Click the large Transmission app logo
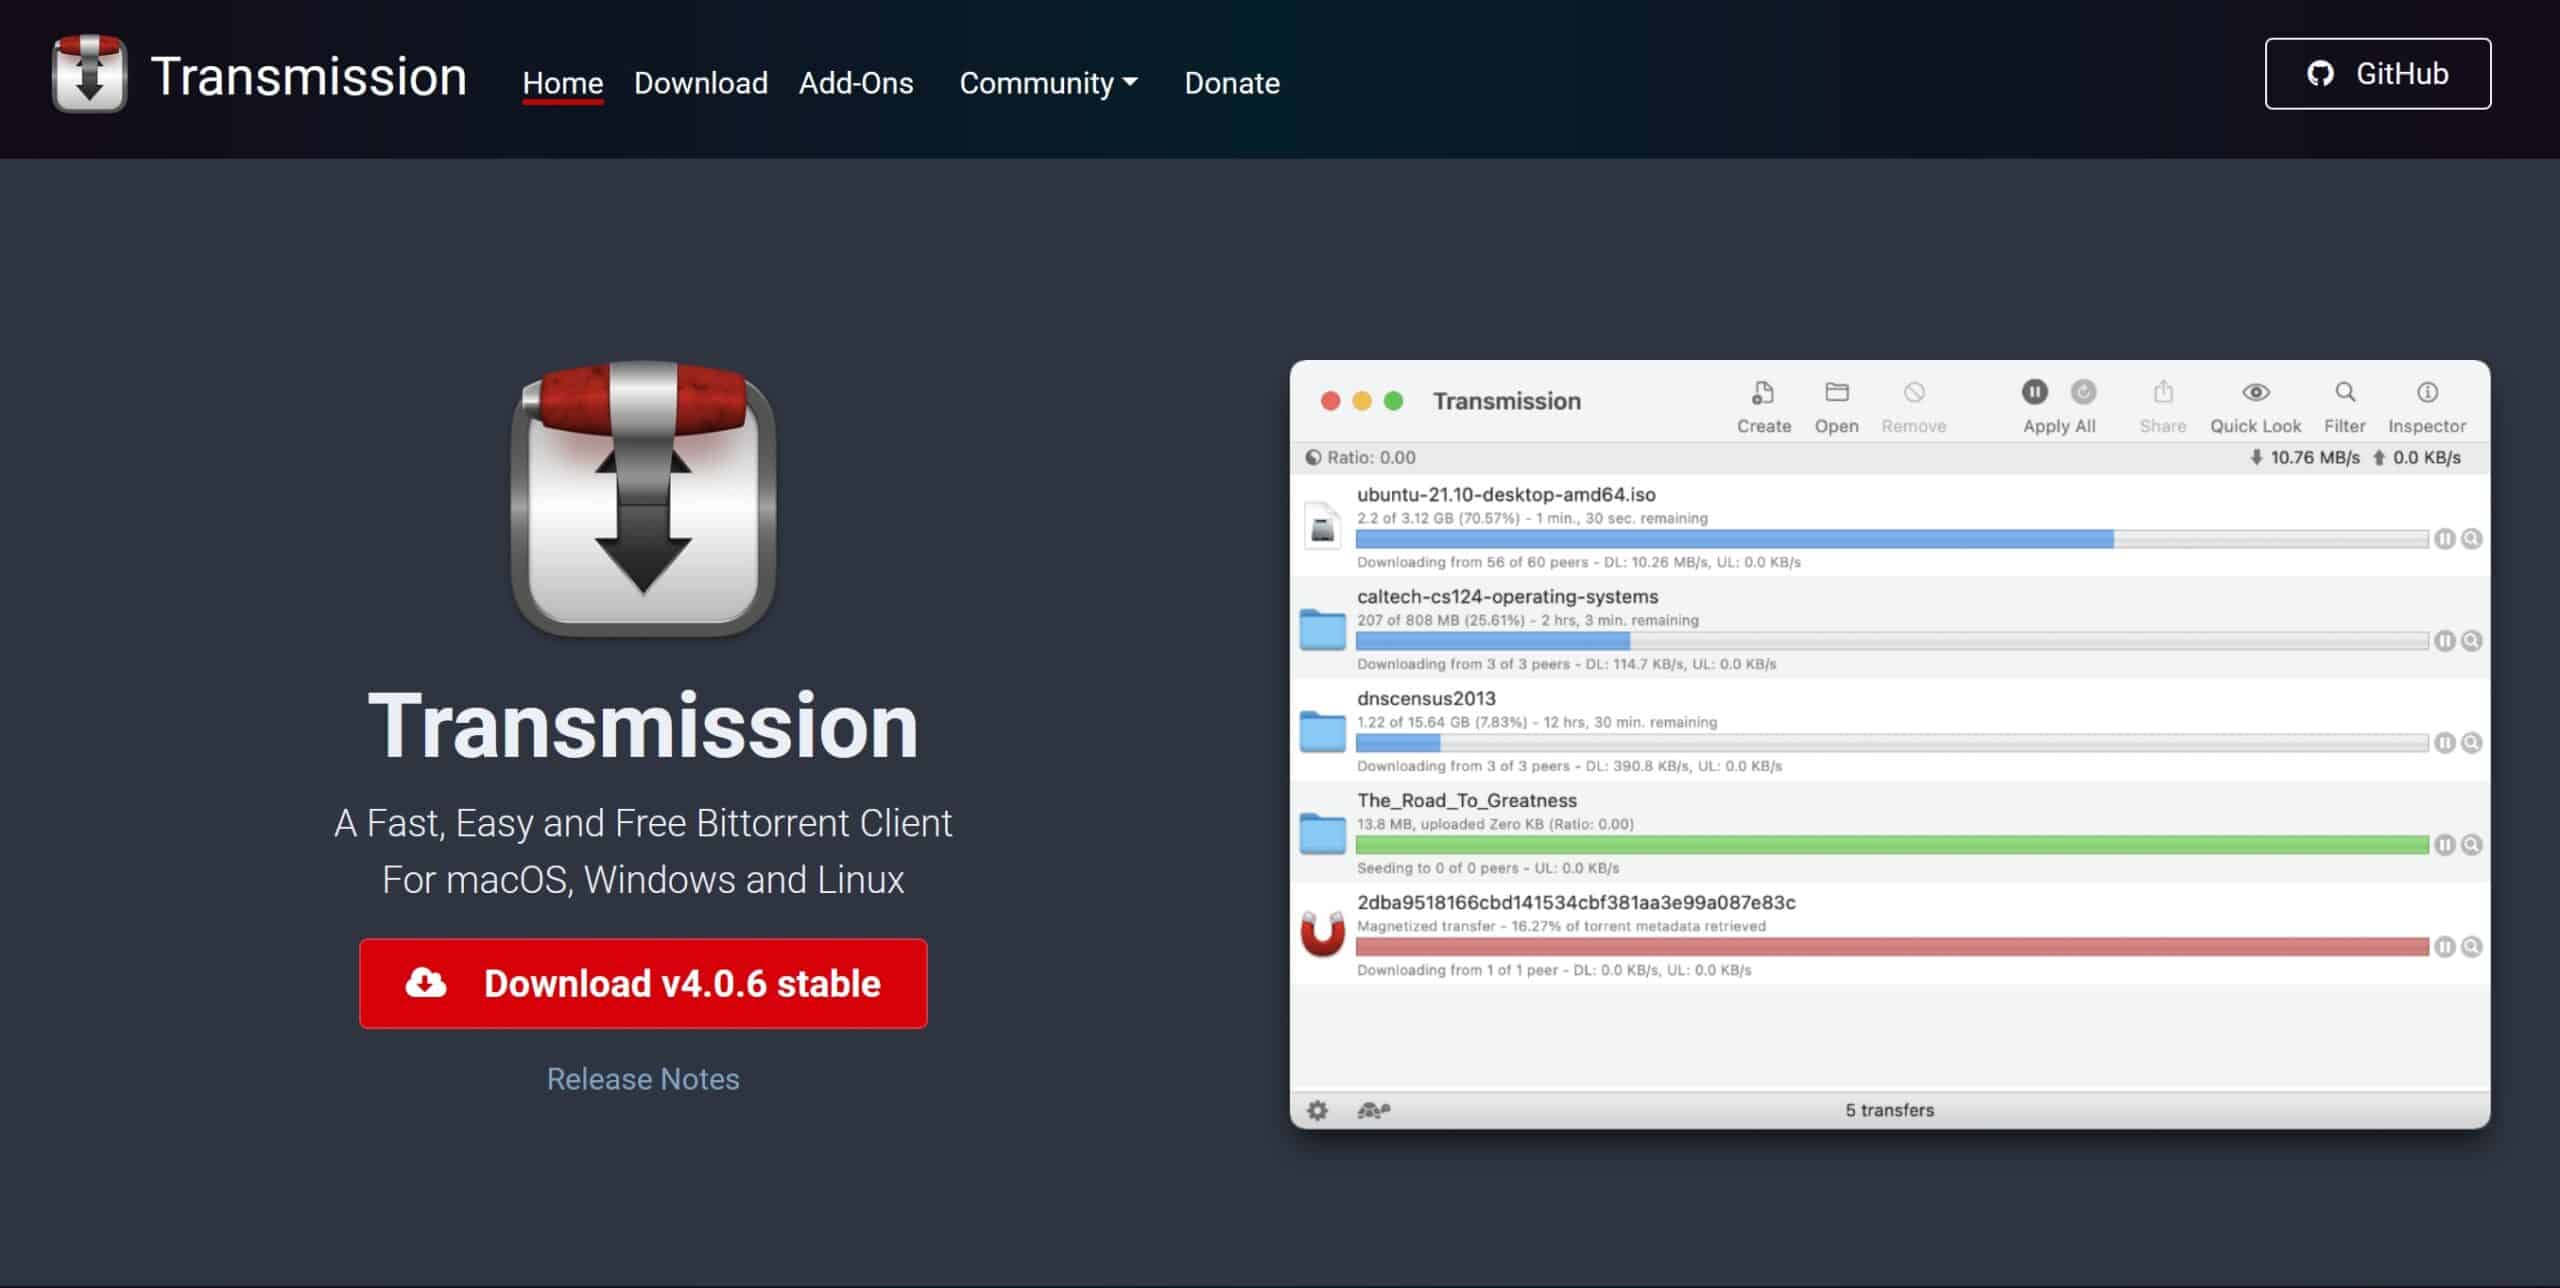The width and height of the screenshot is (2560, 1288). click(643, 499)
